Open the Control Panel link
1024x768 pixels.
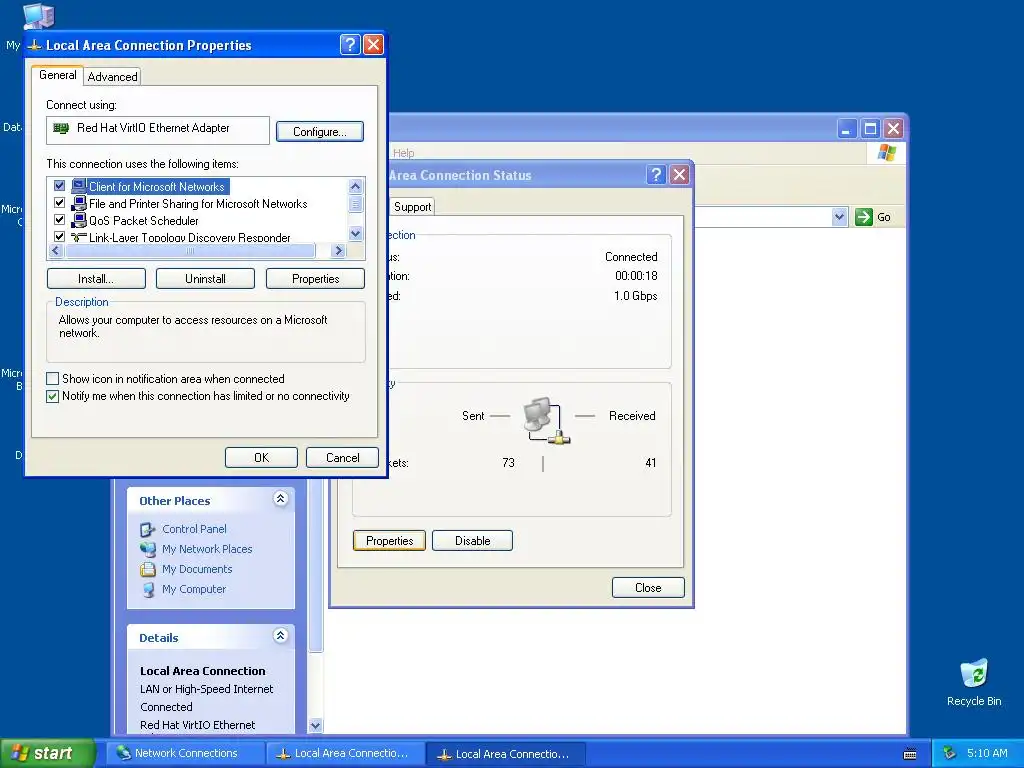click(x=194, y=529)
